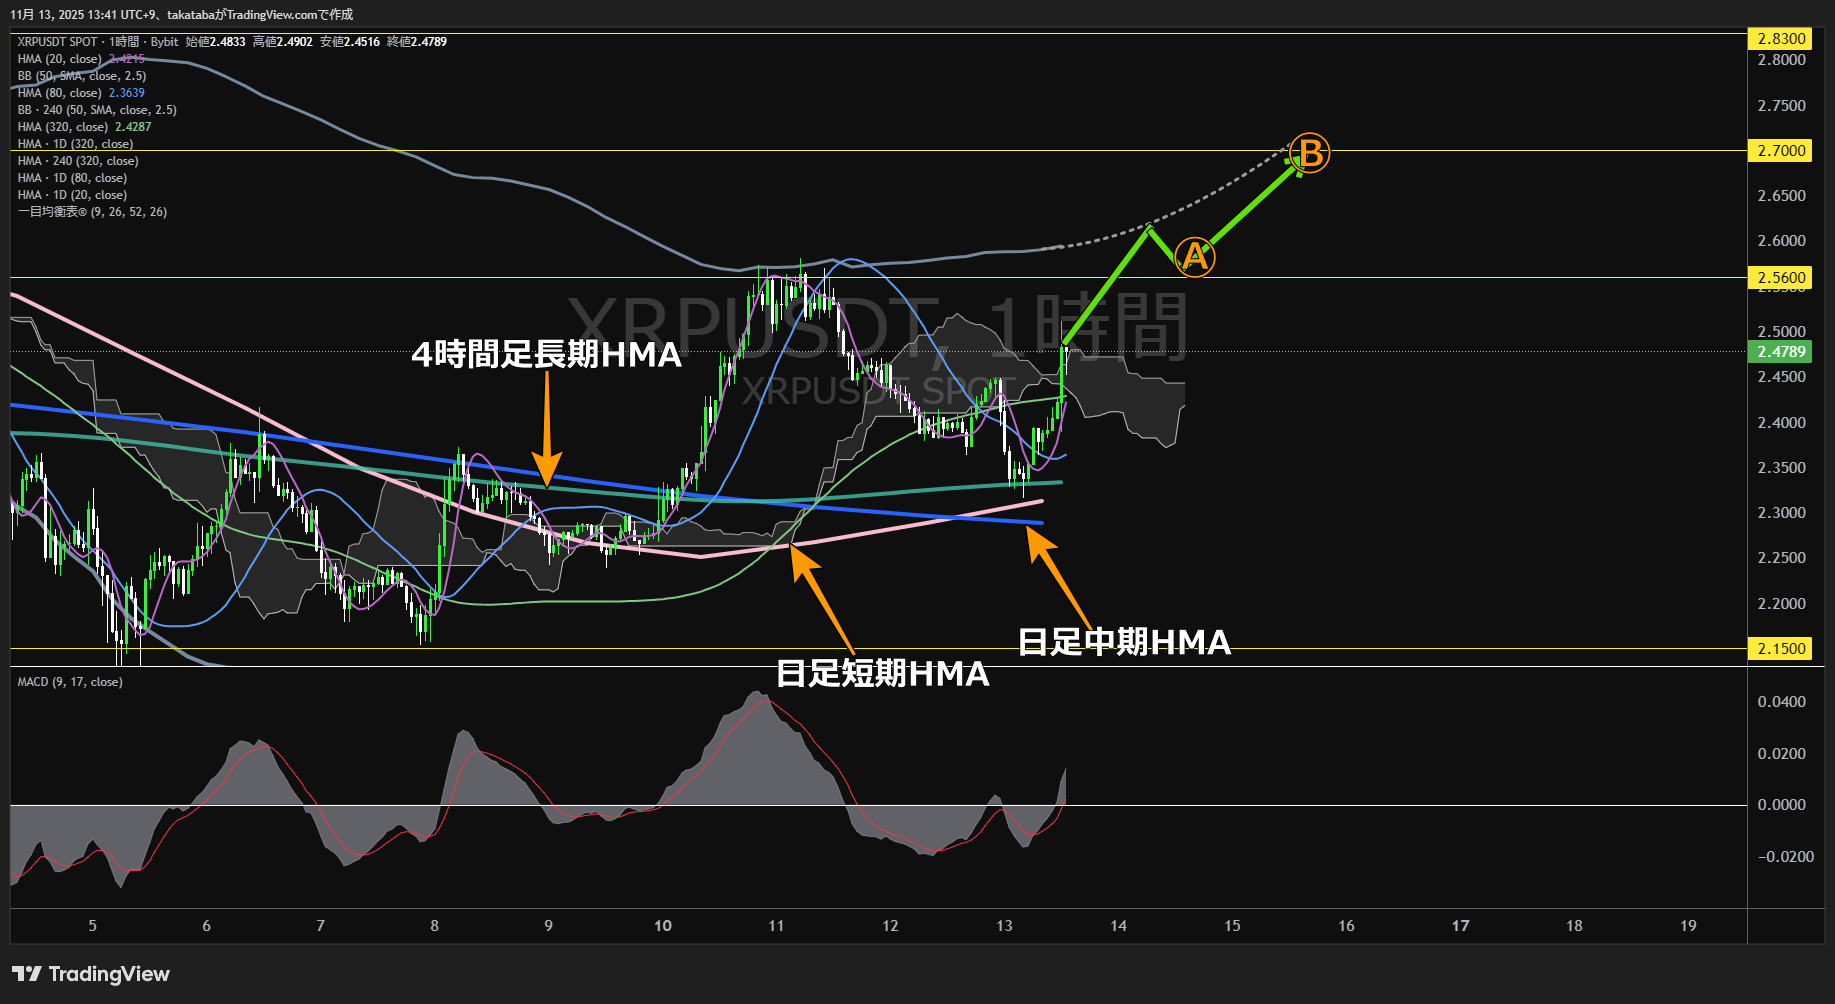This screenshot has width=1835, height=1004.
Task: Click the MACD (9, 17, close) pane legend
Action: pos(70,682)
